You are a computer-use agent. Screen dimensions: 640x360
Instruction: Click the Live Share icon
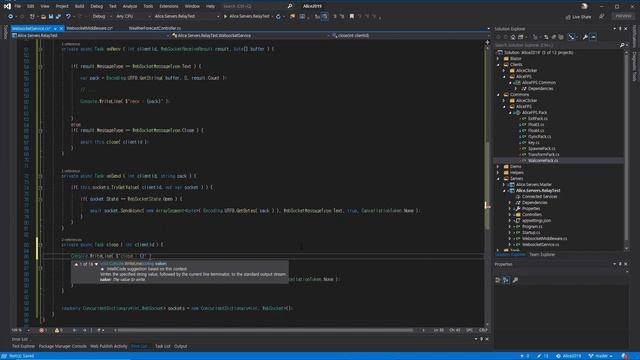568,17
